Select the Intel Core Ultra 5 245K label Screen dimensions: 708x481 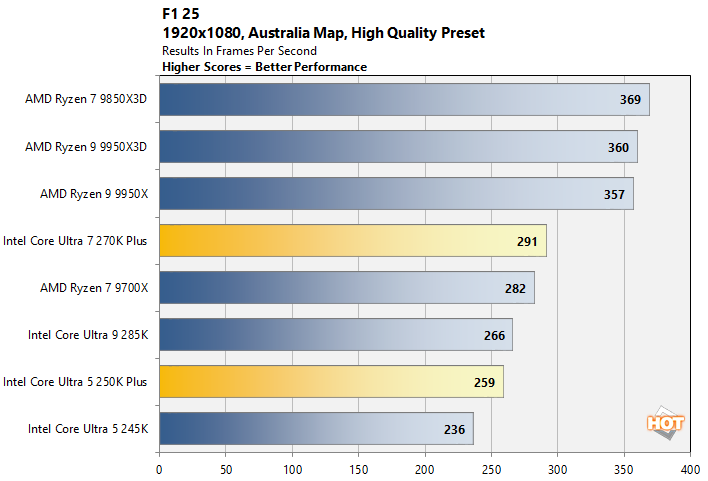click(x=88, y=429)
